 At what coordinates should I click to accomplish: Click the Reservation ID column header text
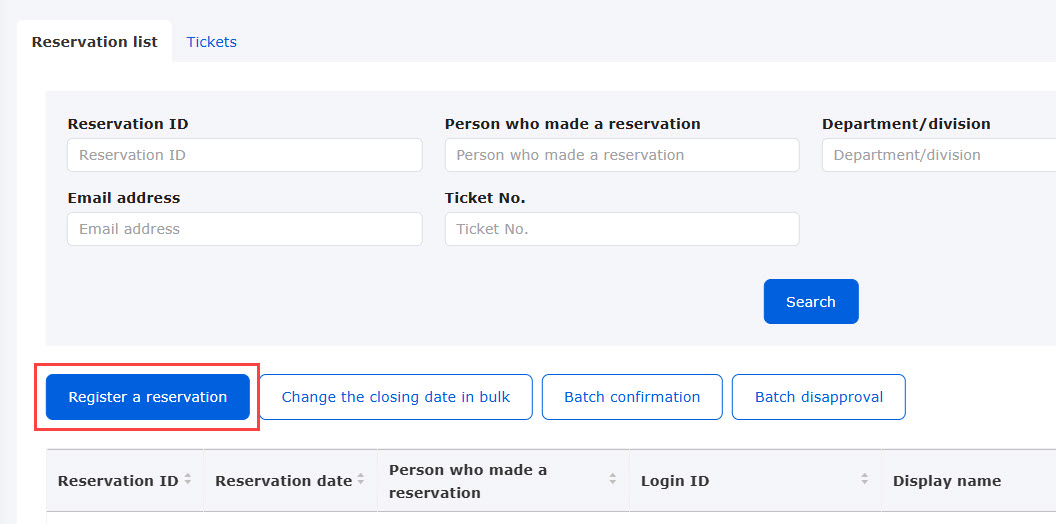[x=118, y=481]
